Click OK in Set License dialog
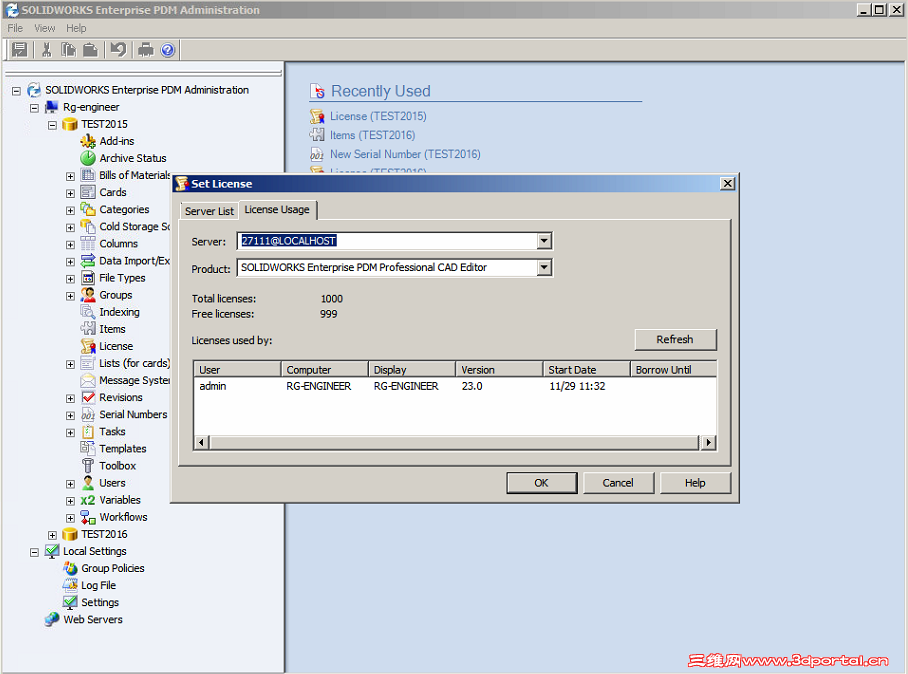The height and width of the screenshot is (674, 908). [x=541, y=483]
